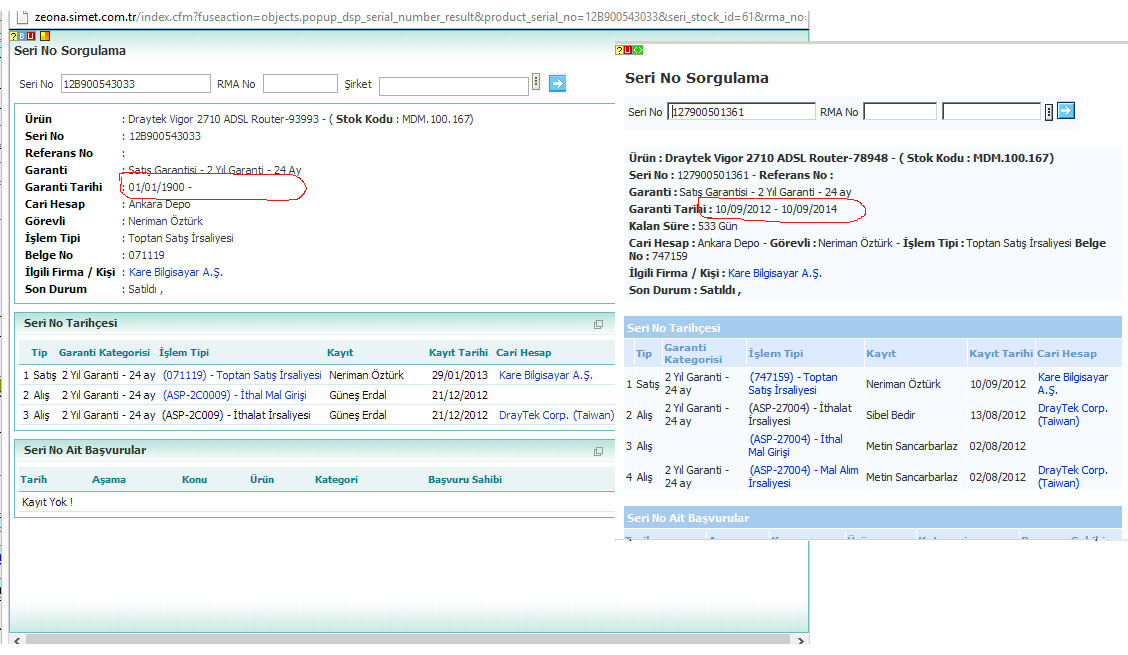The width and height of the screenshot is (1128, 655).
Task: Click the blue arrow search button in right panel
Action: 1066,111
